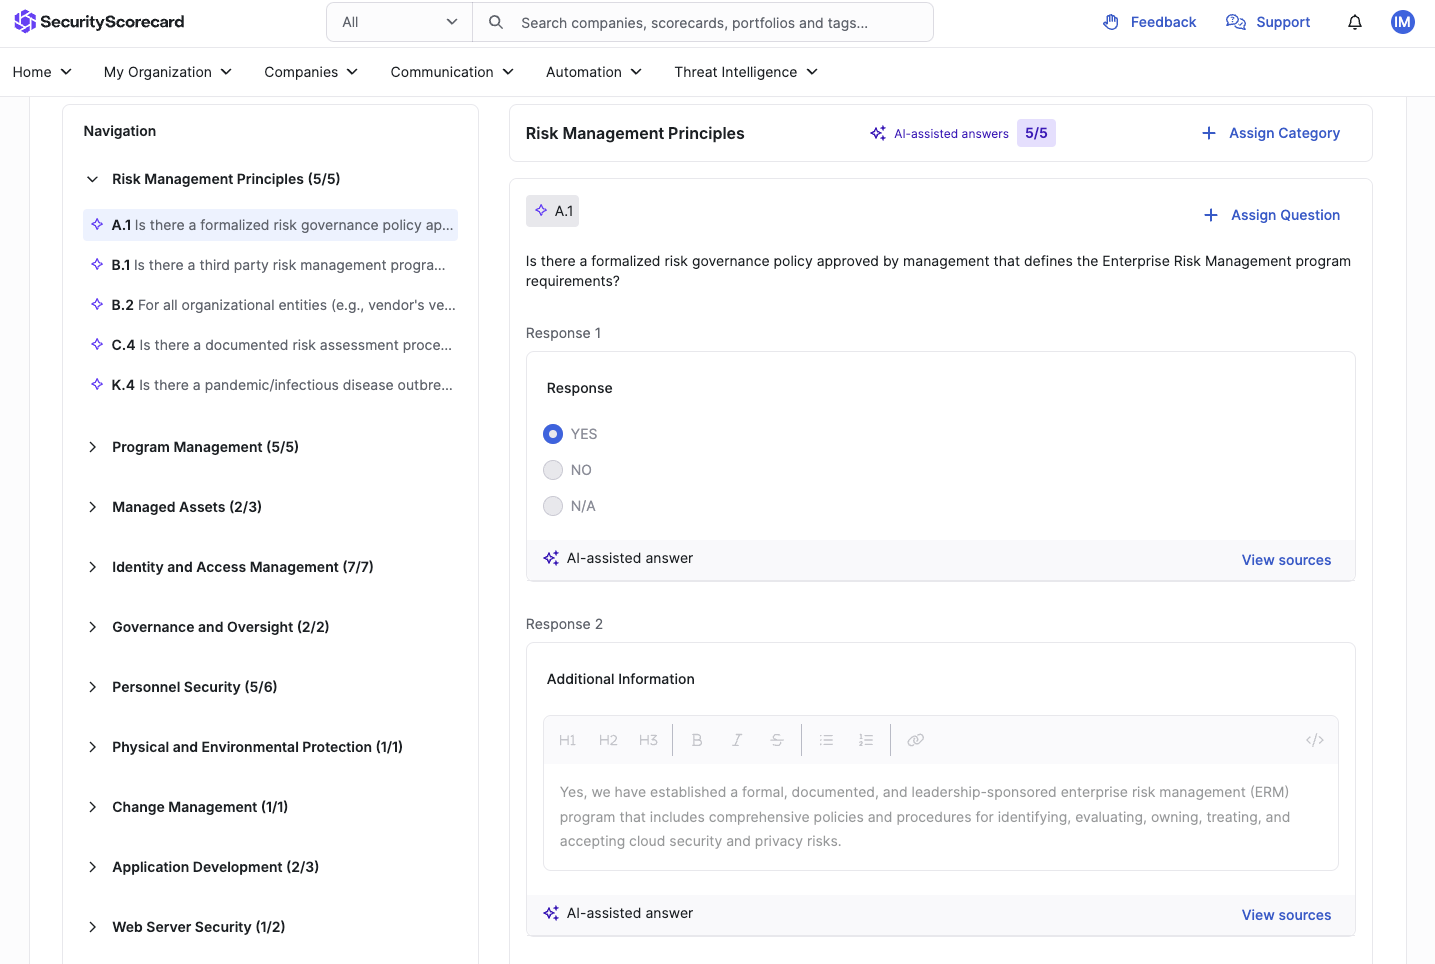1435x964 pixels.
Task: Expand Physical and Environmental Protection section
Action: [x=92, y=747]
